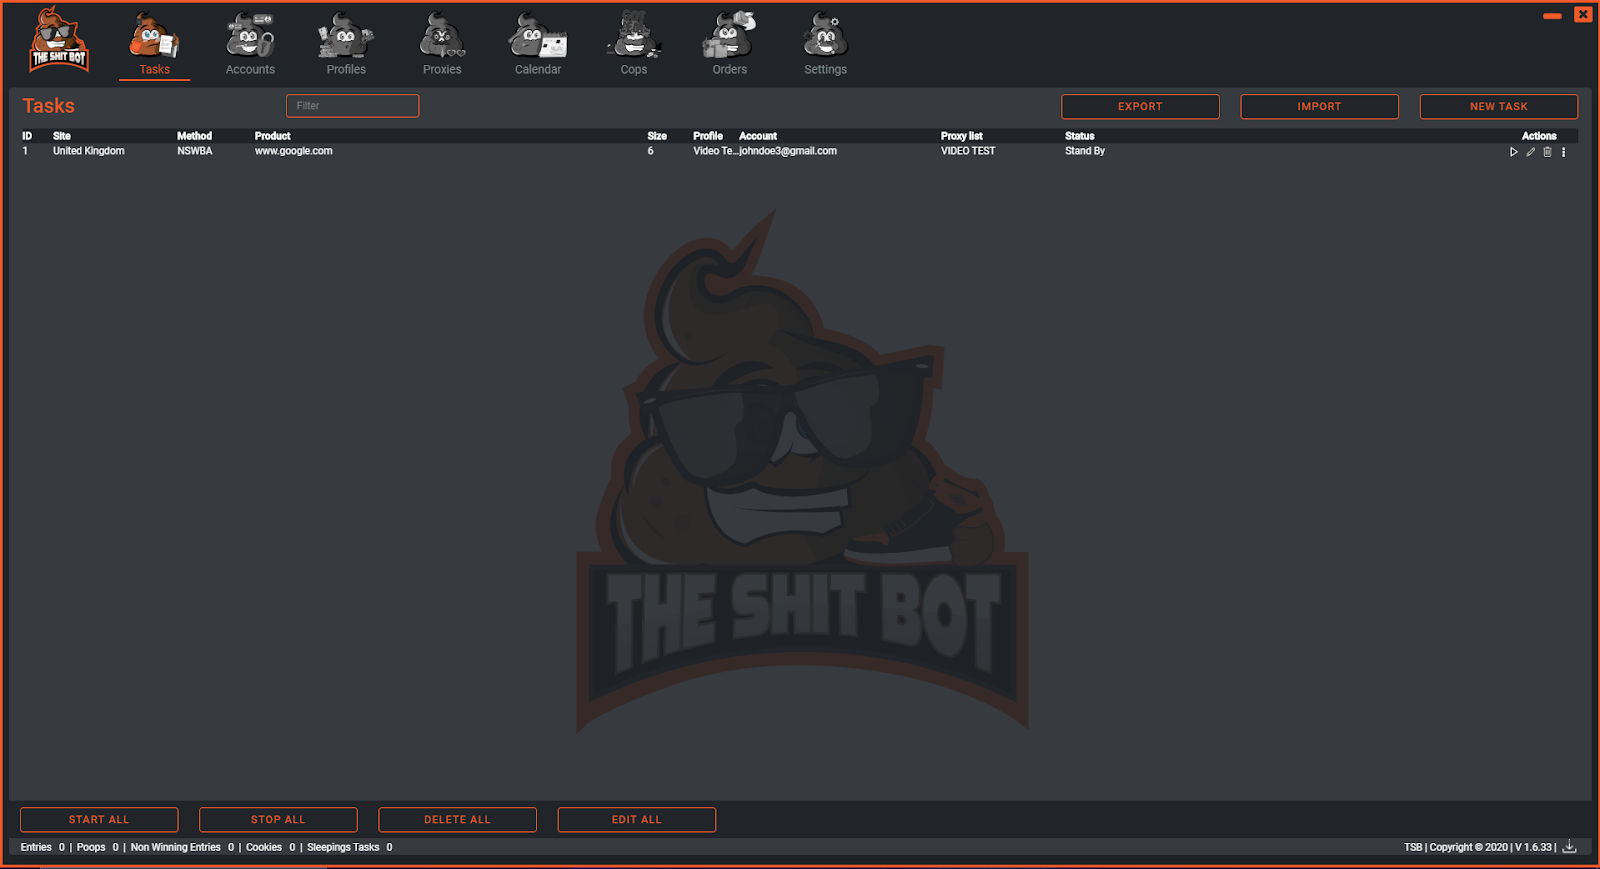Image resolution: width=1600 pixels, height=869 pixels.
Task: Select the Tasks tab
Action: 154,45
